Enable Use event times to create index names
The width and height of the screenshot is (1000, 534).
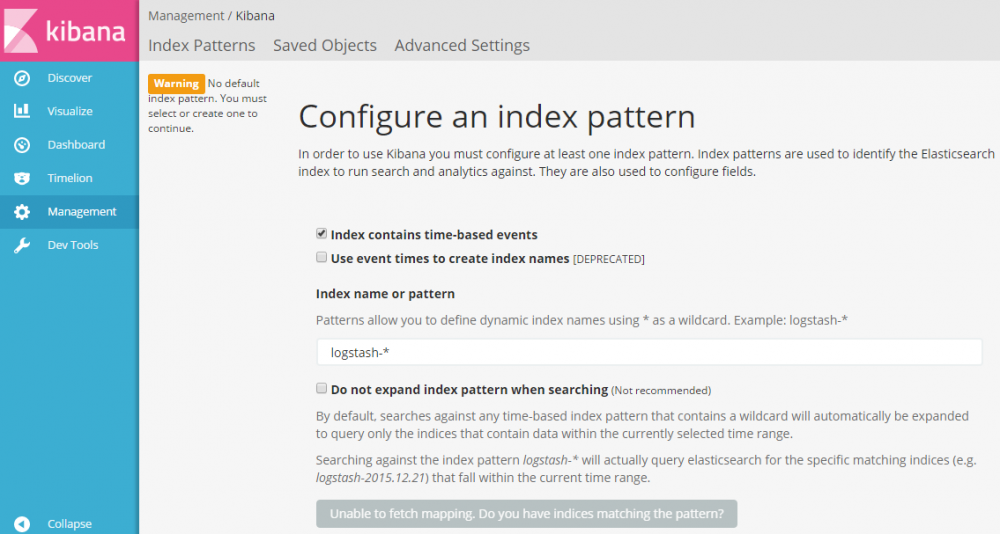(322, 258)
